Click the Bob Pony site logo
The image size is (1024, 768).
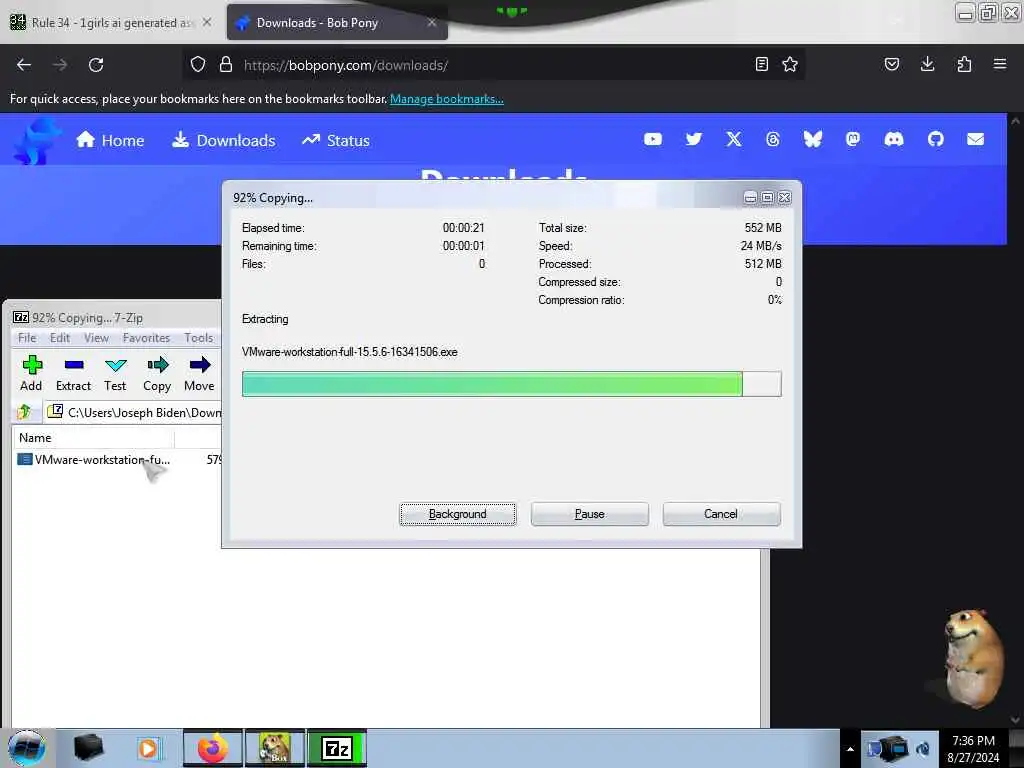tap(36, 141)
